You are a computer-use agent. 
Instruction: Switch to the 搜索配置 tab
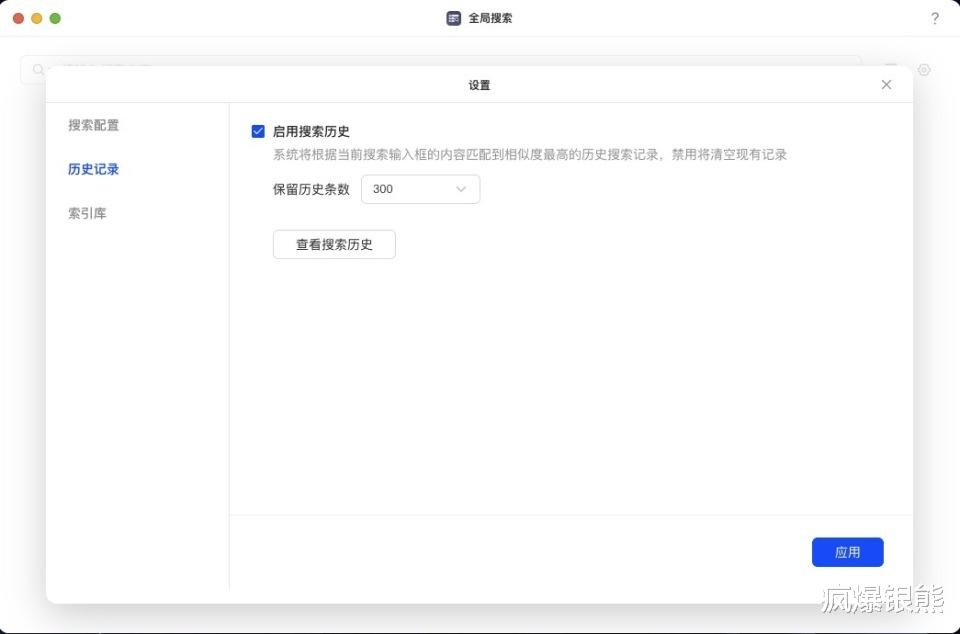[x=94, y=125]
